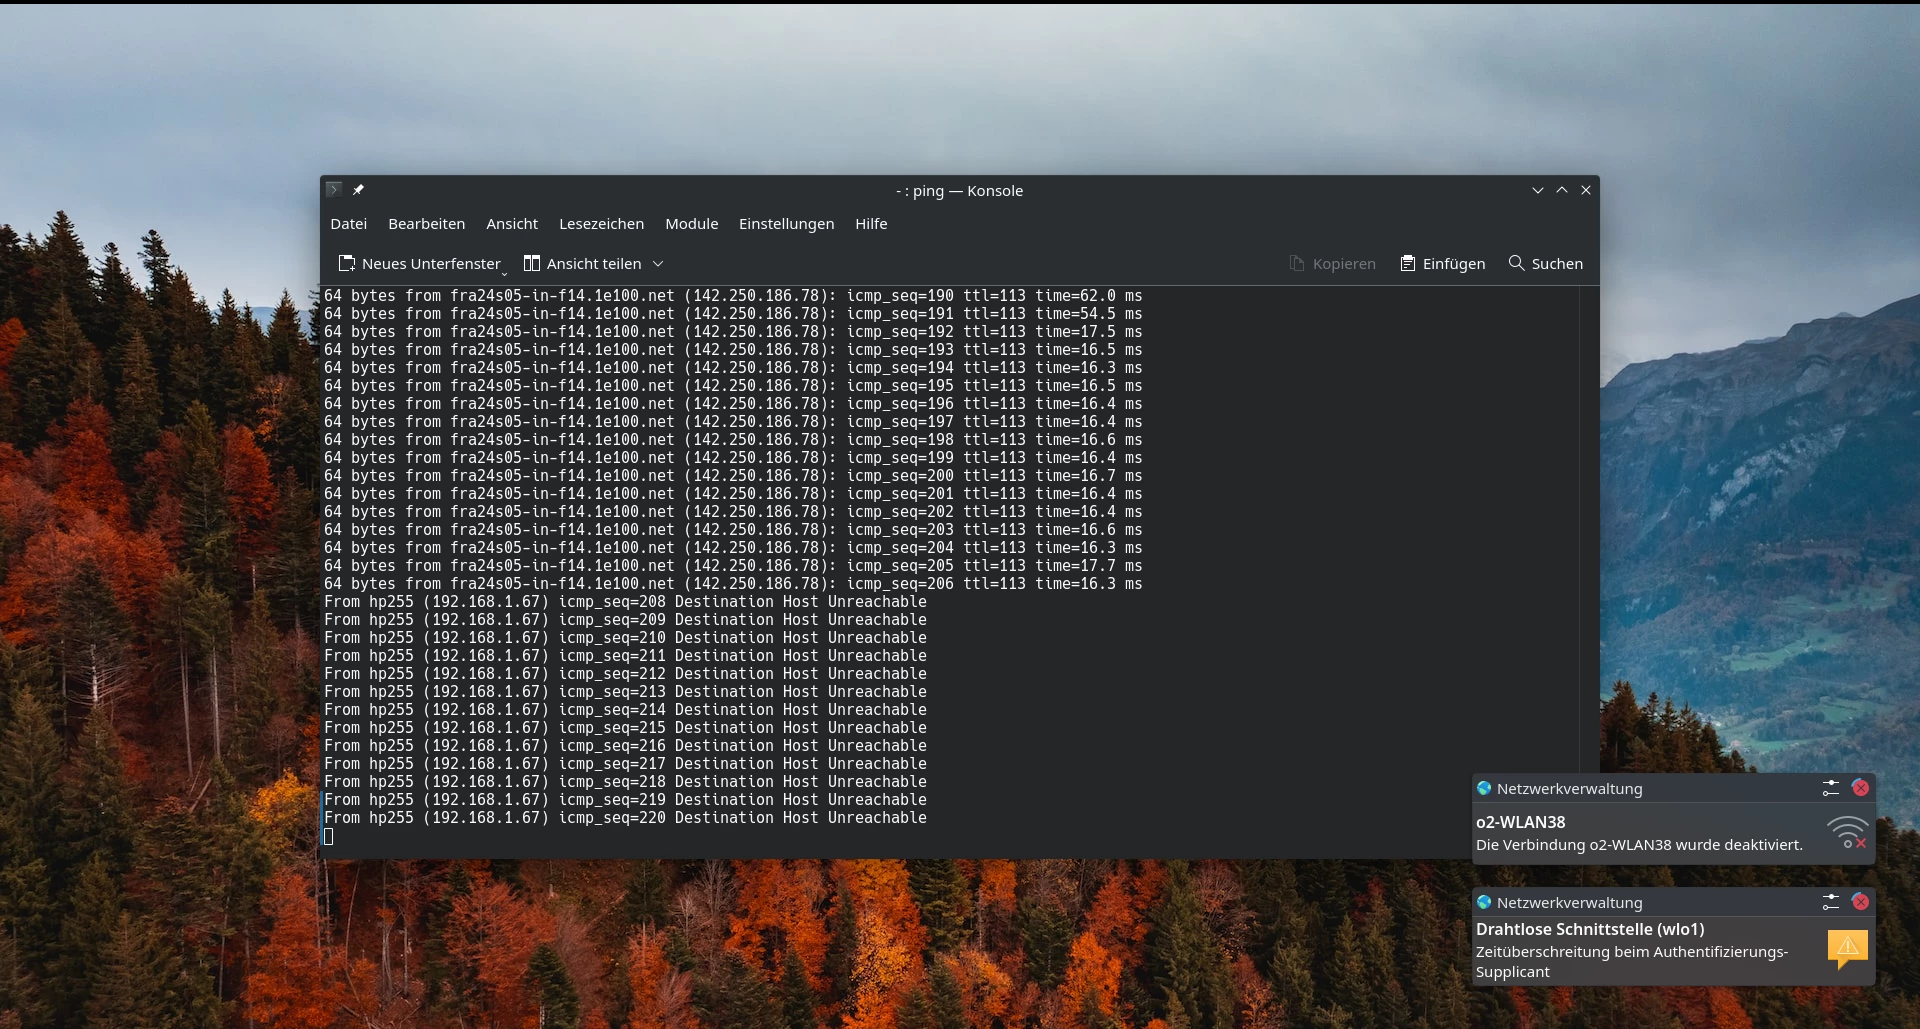Click the o2-WLAN38 notification title
The height and width of the screenshot is (1029, 1920).
click(x=1520, y=822)
